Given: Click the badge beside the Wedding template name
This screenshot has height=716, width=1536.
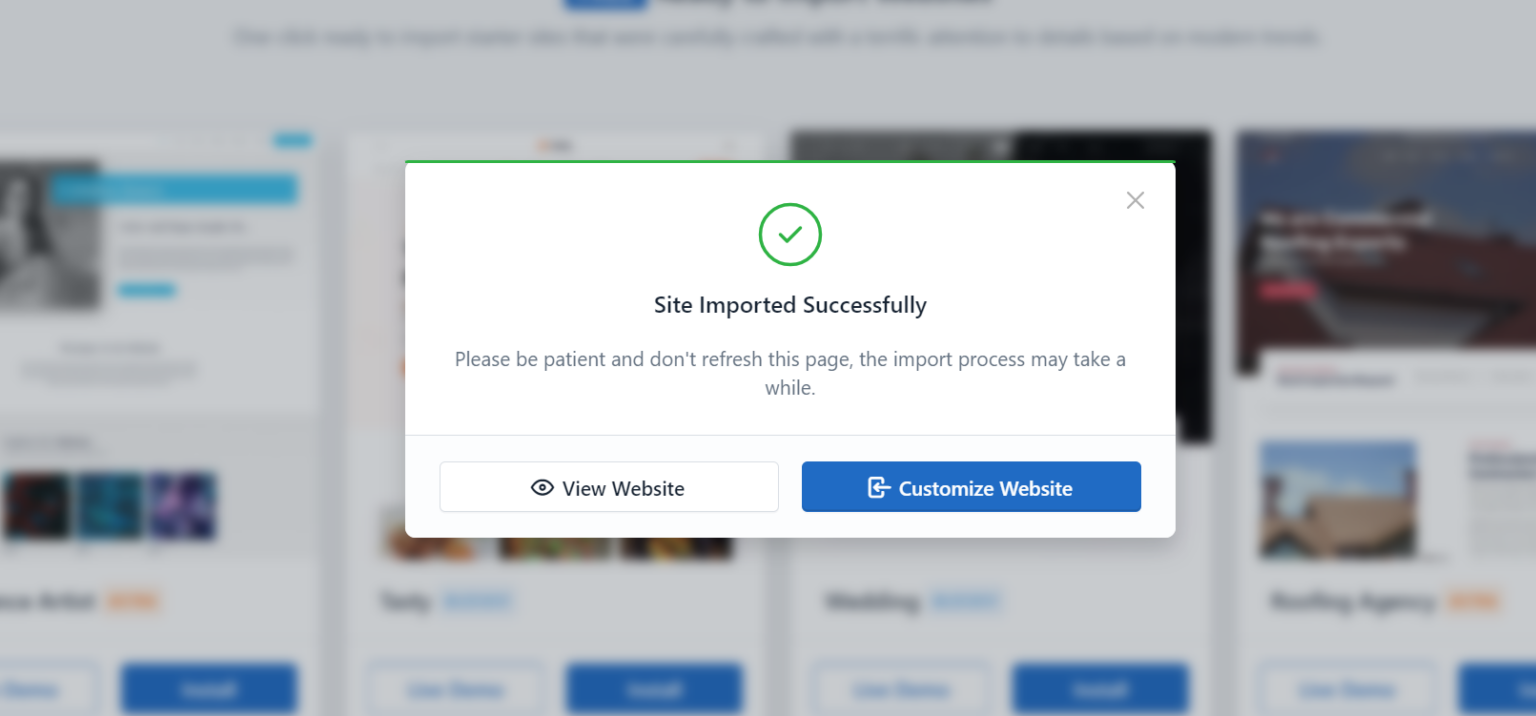Looking at the screenshot, I should point(966,601).
